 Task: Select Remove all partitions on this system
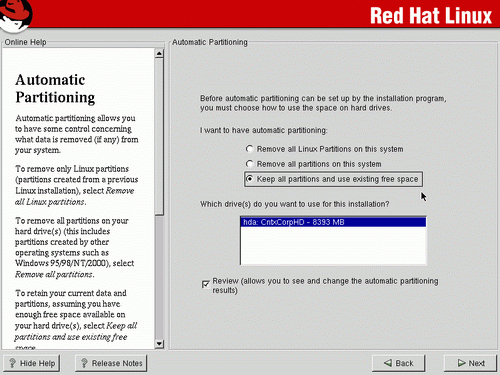249,164
